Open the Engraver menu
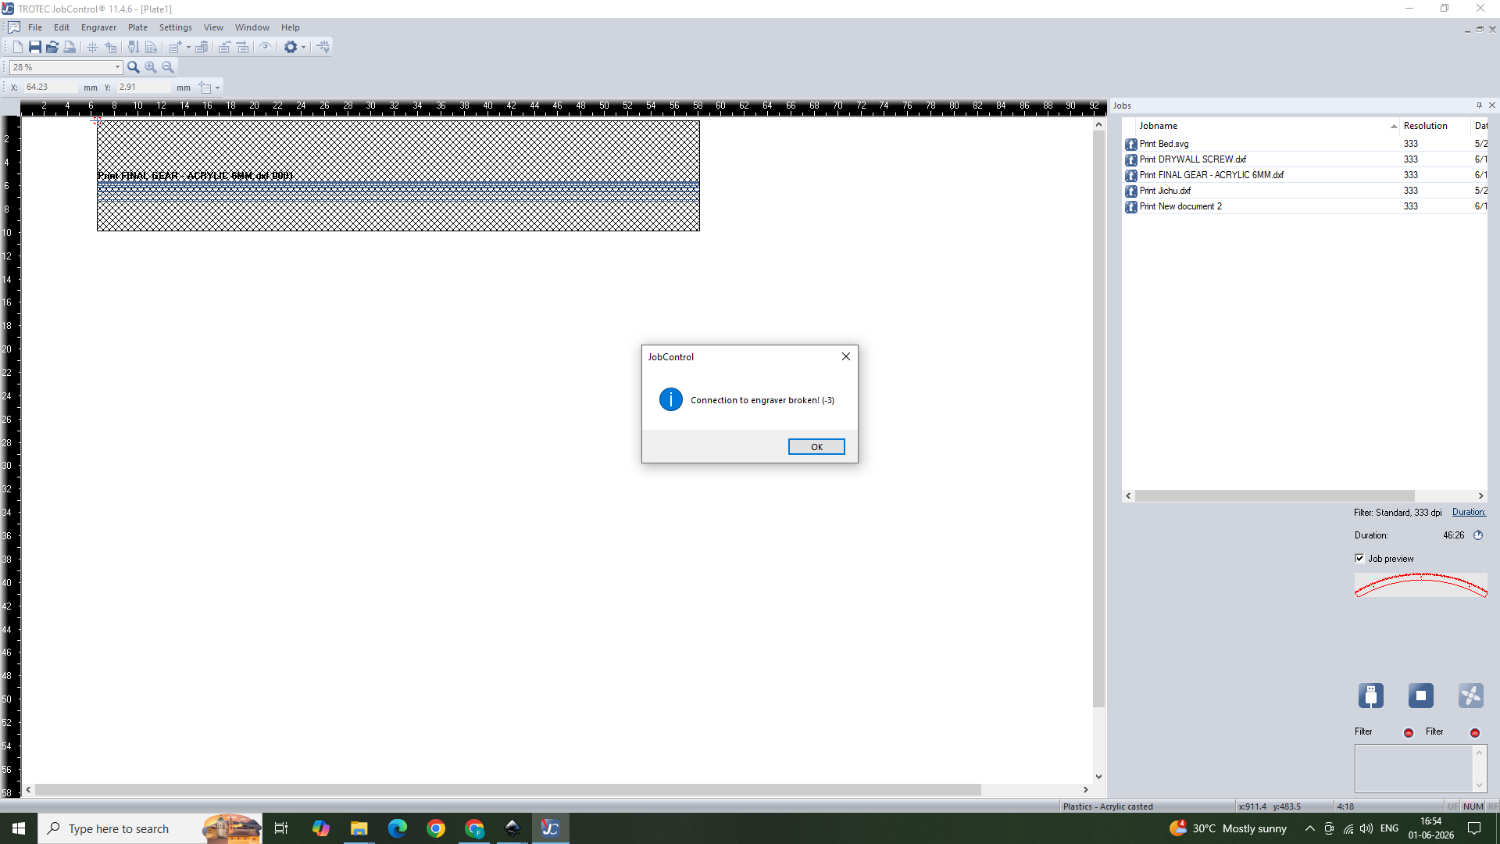Viewport: 1500px width, 844px height. click(99, 28)
